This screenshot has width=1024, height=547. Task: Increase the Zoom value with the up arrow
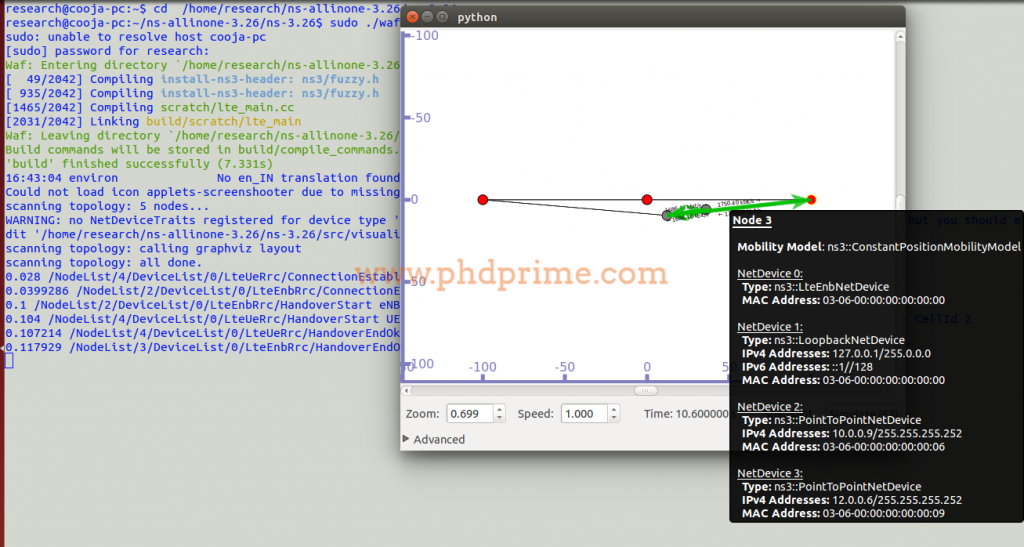pos(500,409)
